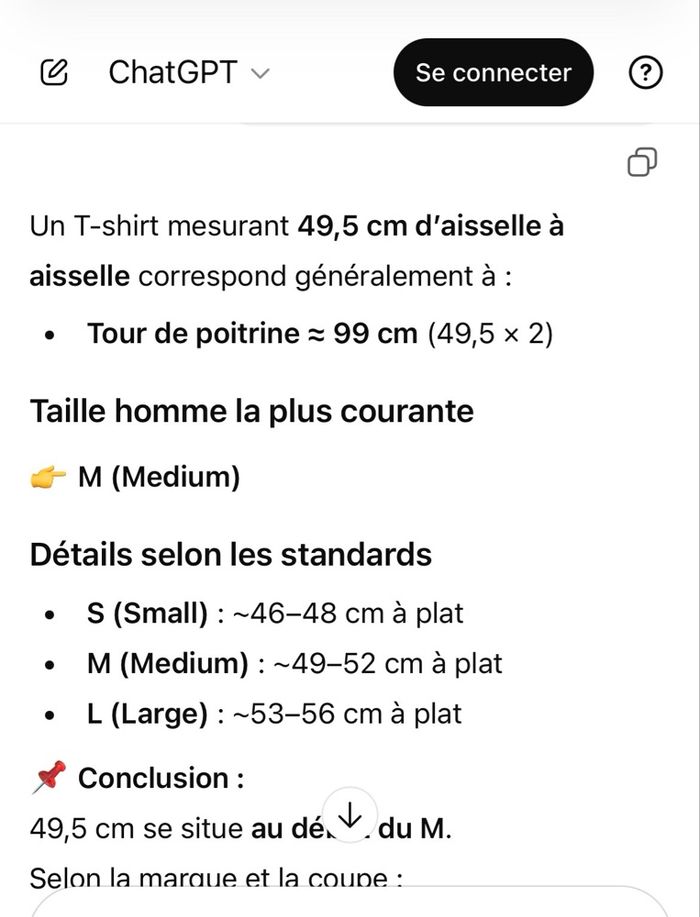The width and height of the screenshot is (700, 917).
Task: Select the Tour de poitrine bullet line
Action: (319, 334)
